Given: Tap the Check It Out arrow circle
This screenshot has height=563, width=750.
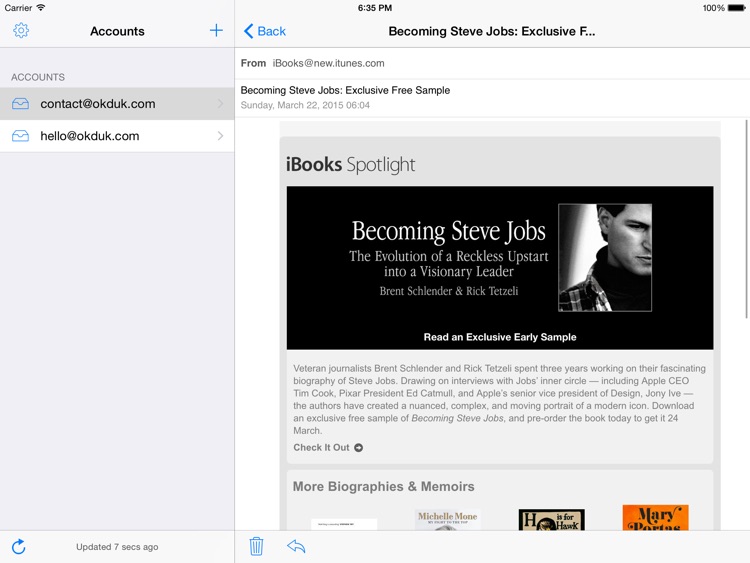Looking at the screenshot, I should [x=358, y=448].
